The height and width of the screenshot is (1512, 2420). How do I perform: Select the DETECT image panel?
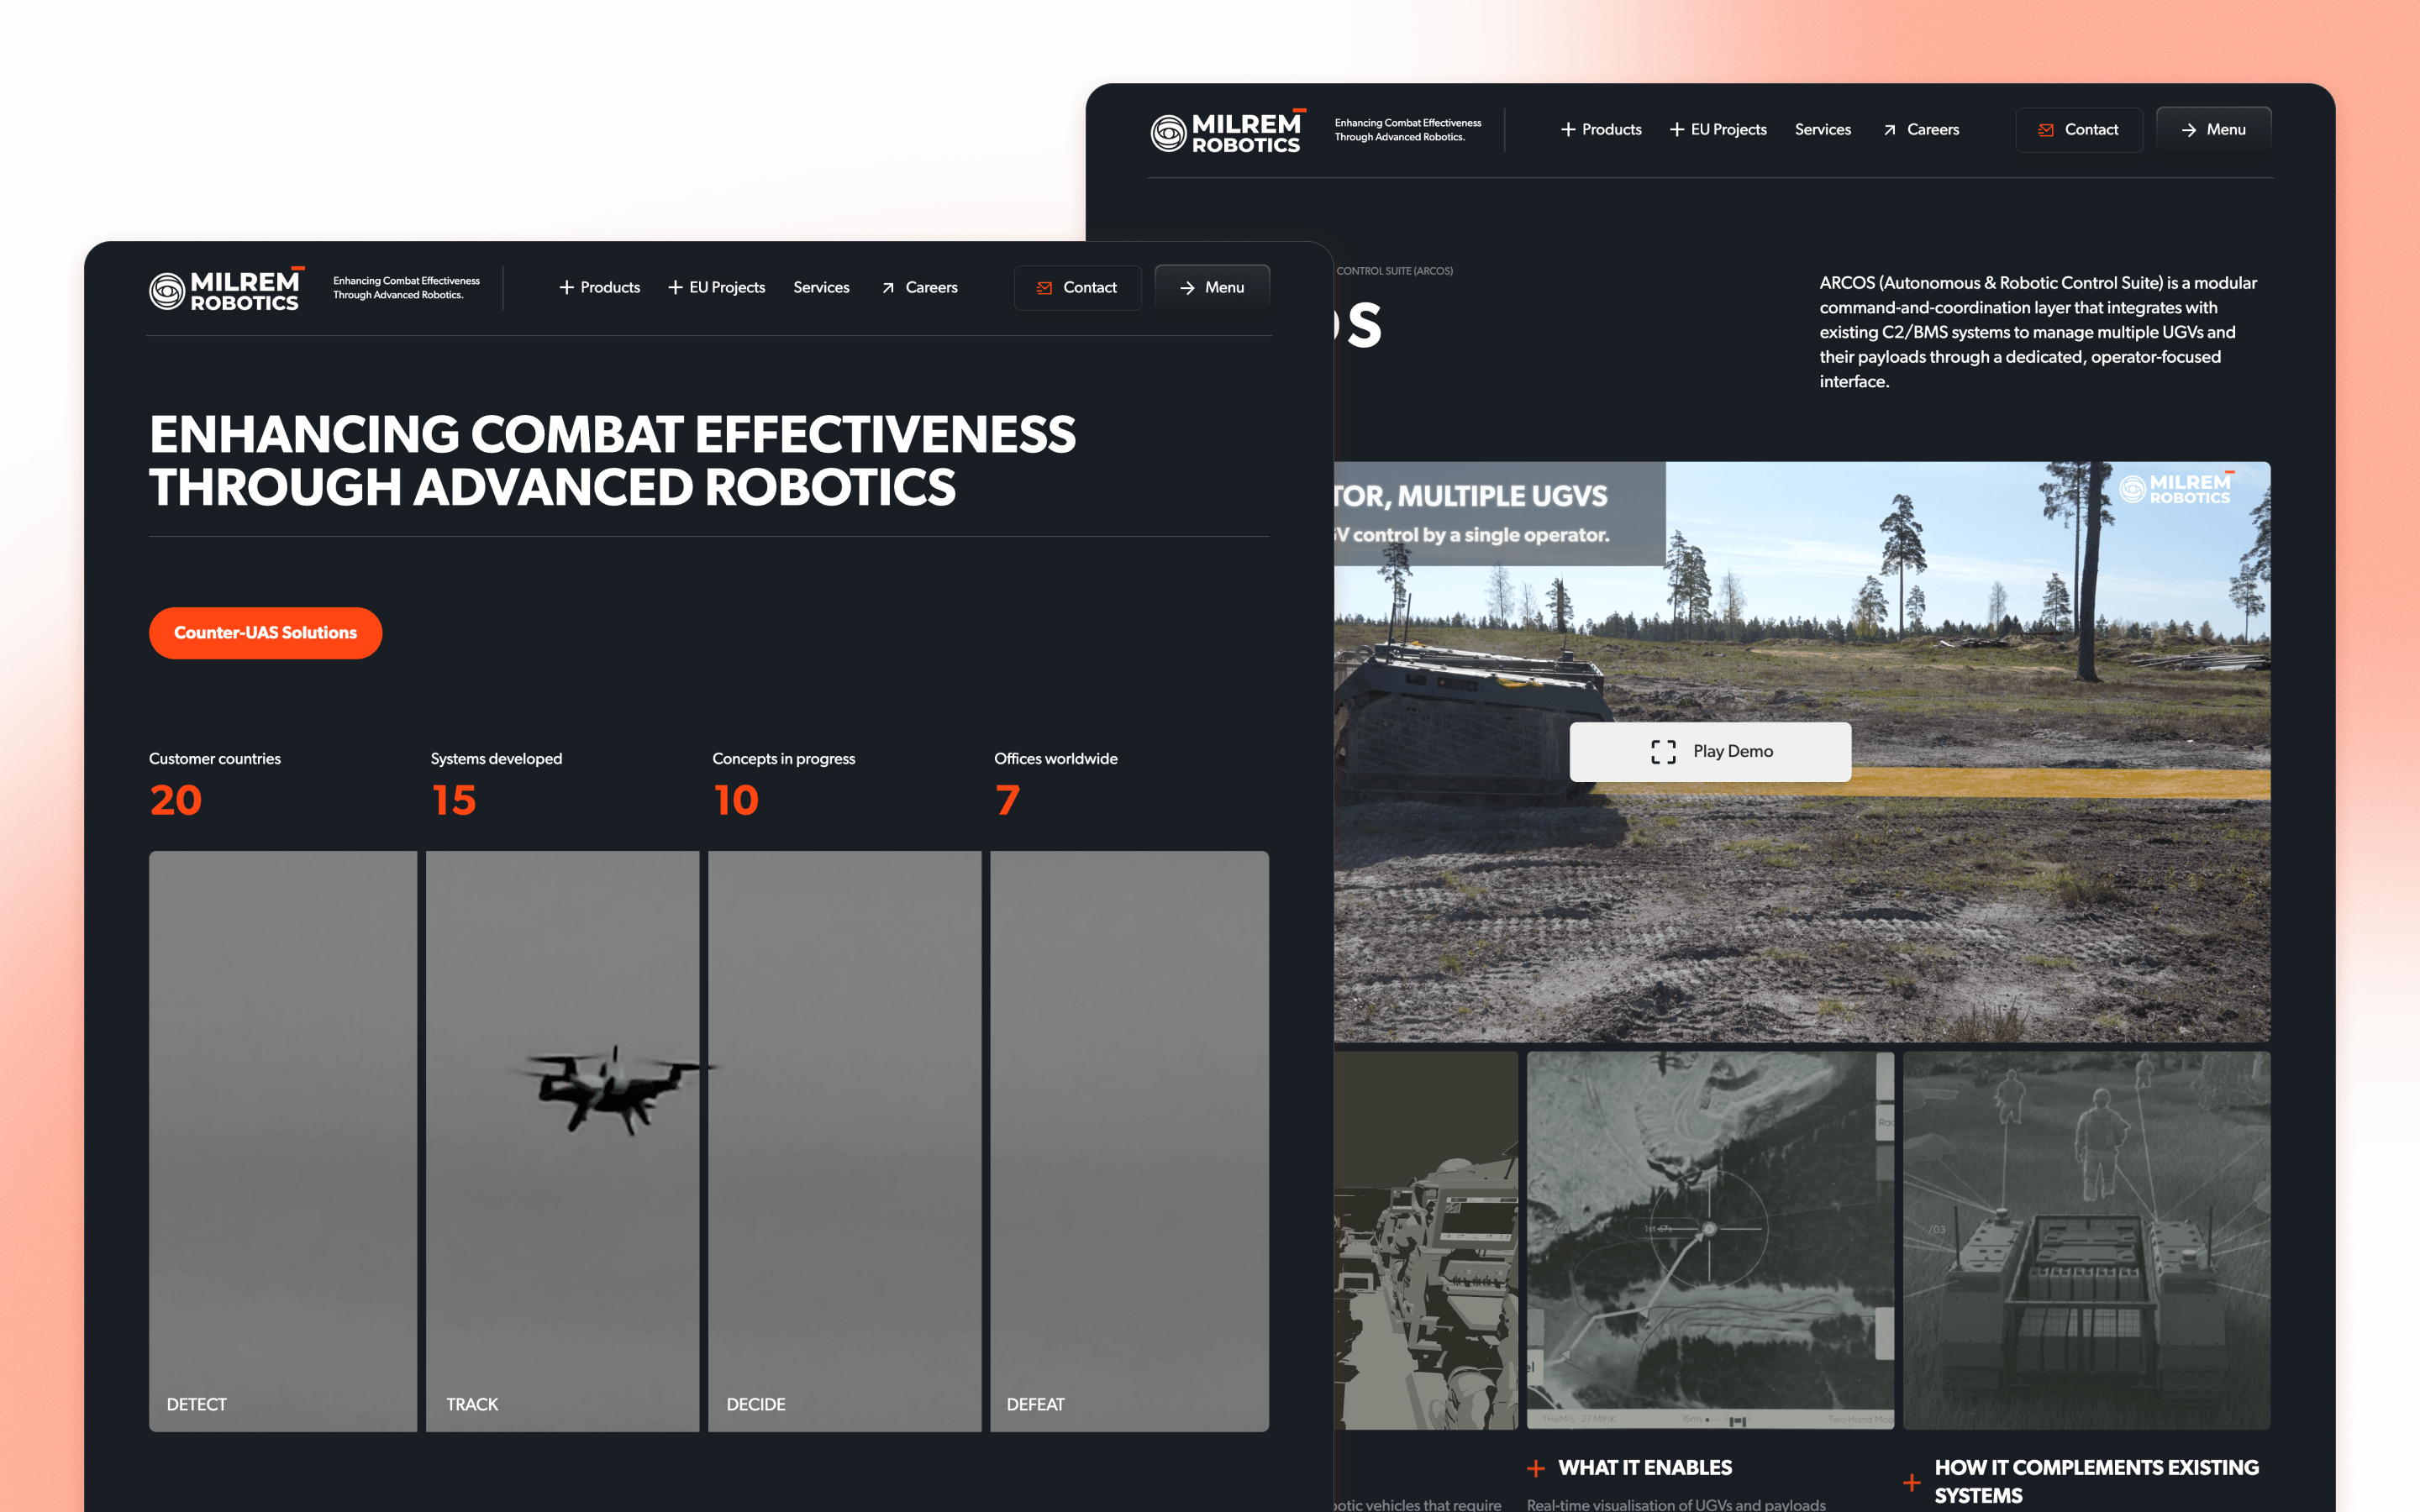(x=283, y=1141)
